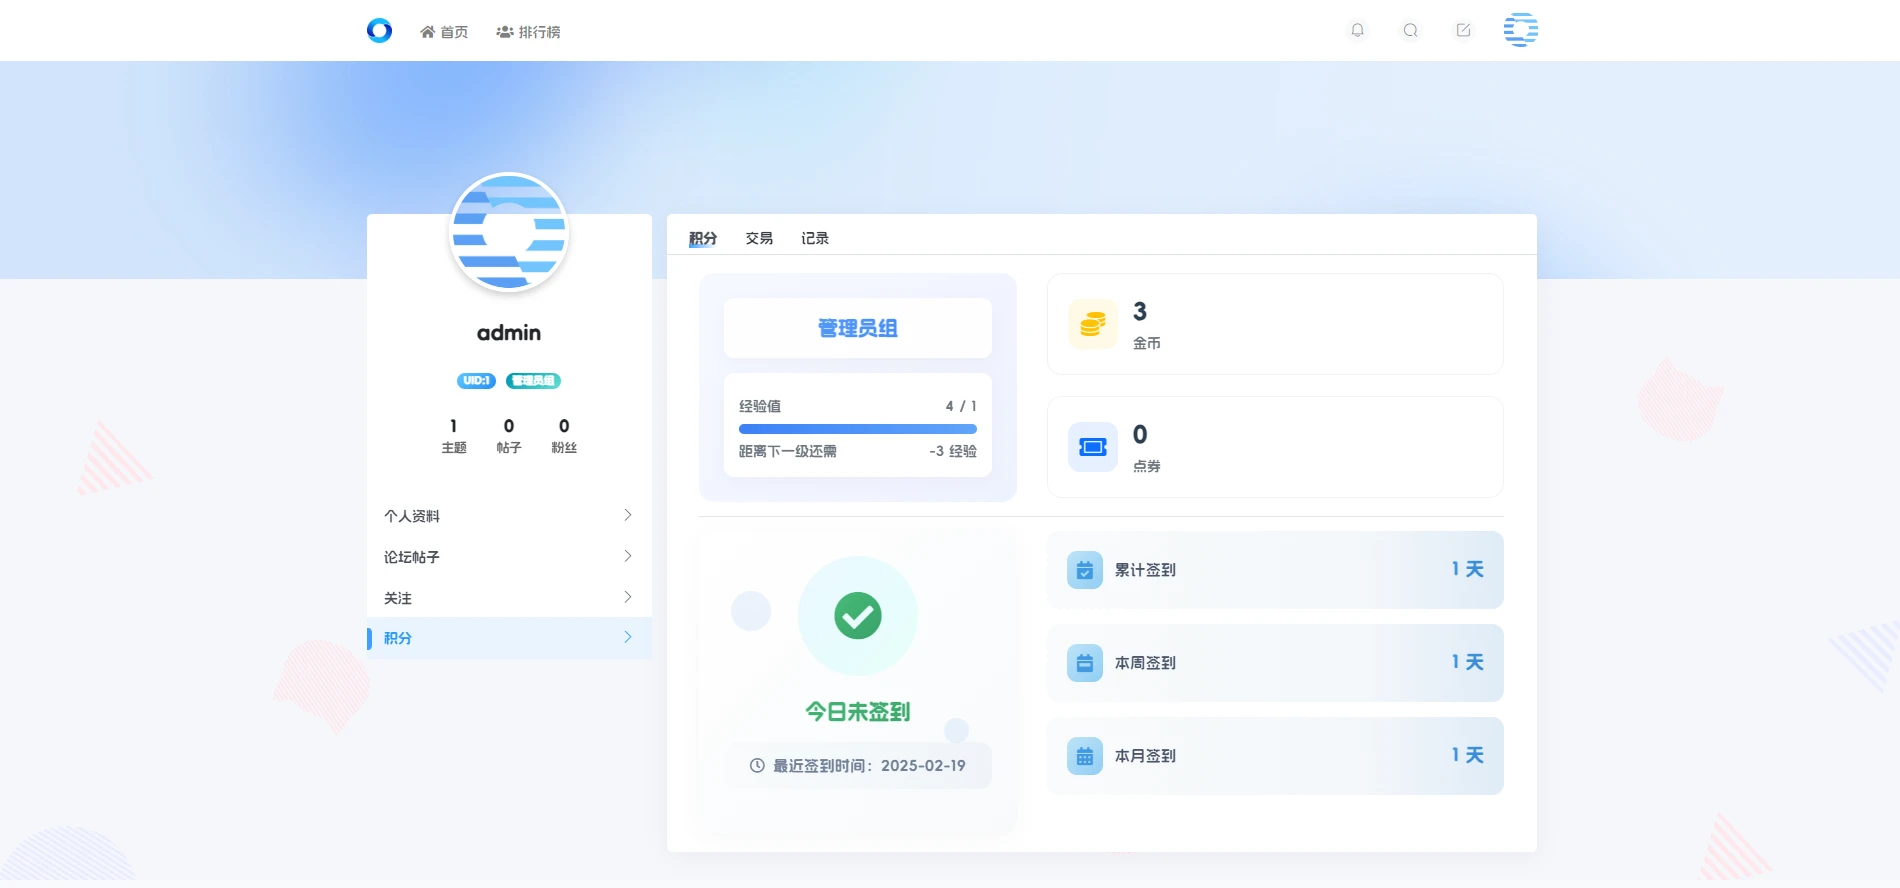
Task: Click the site logo in the header
Action: pos(379,31)
